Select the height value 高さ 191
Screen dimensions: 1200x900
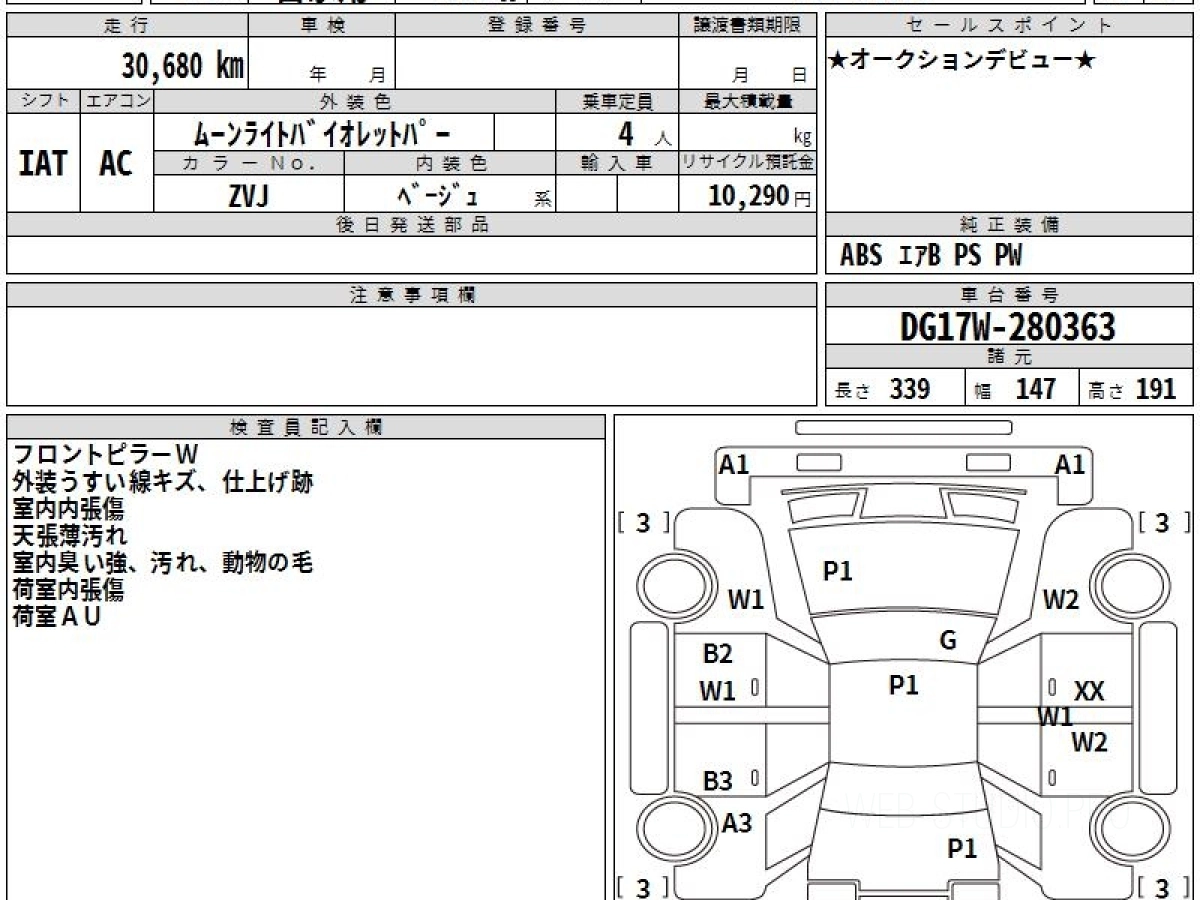tap(1133, 390)
